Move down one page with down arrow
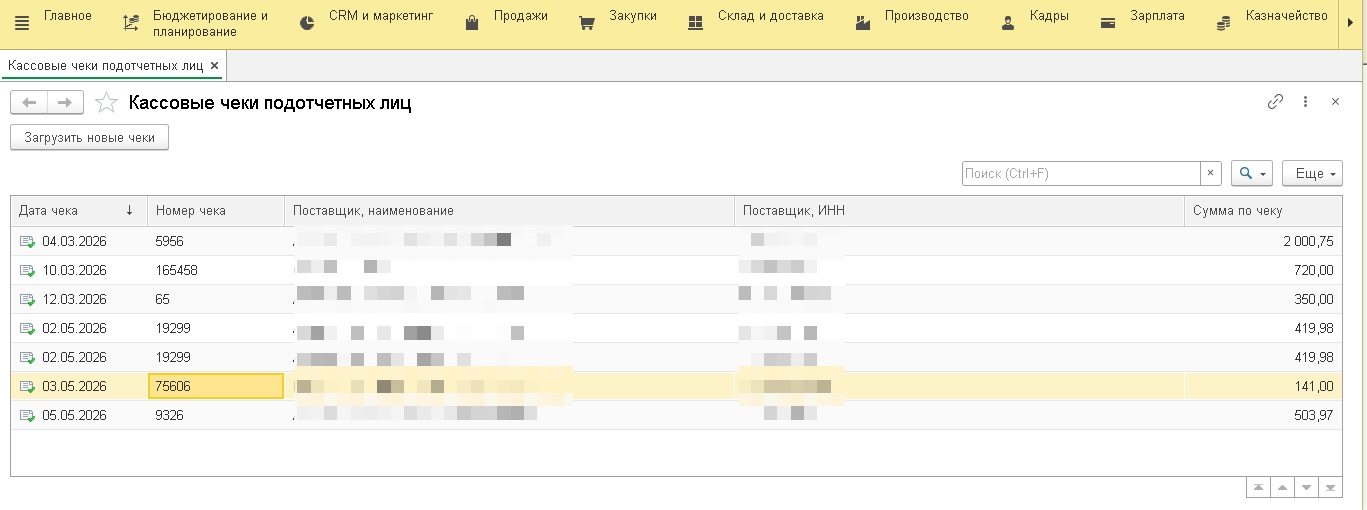 (x=1306, y=487)
